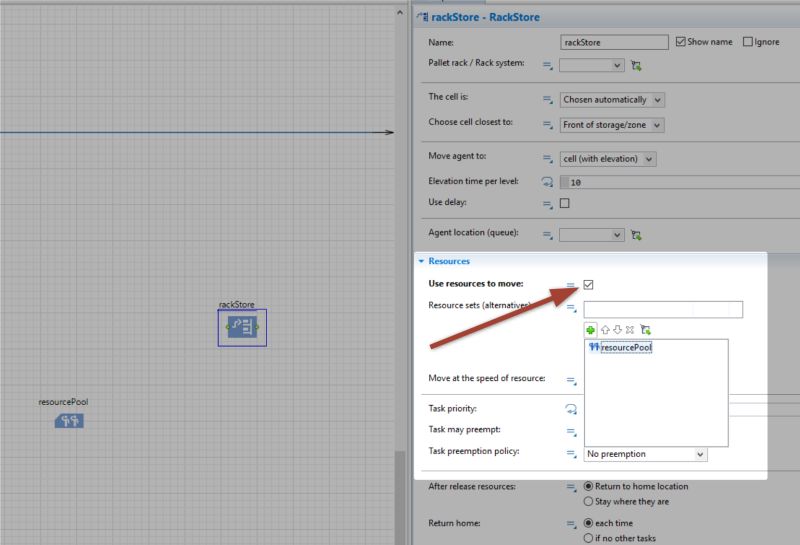
Task: Uncheck the Show name checkbox
Action: tap(680, 42)
